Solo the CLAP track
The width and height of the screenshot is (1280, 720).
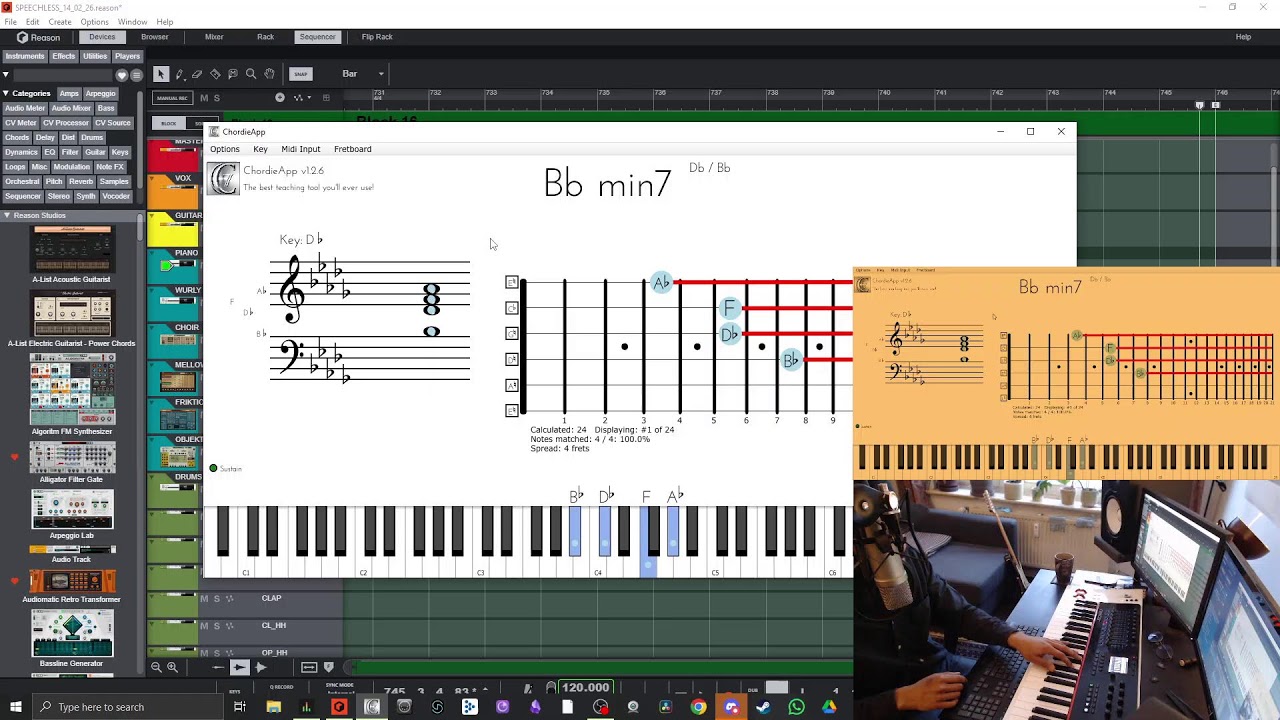tap(216, 599)
